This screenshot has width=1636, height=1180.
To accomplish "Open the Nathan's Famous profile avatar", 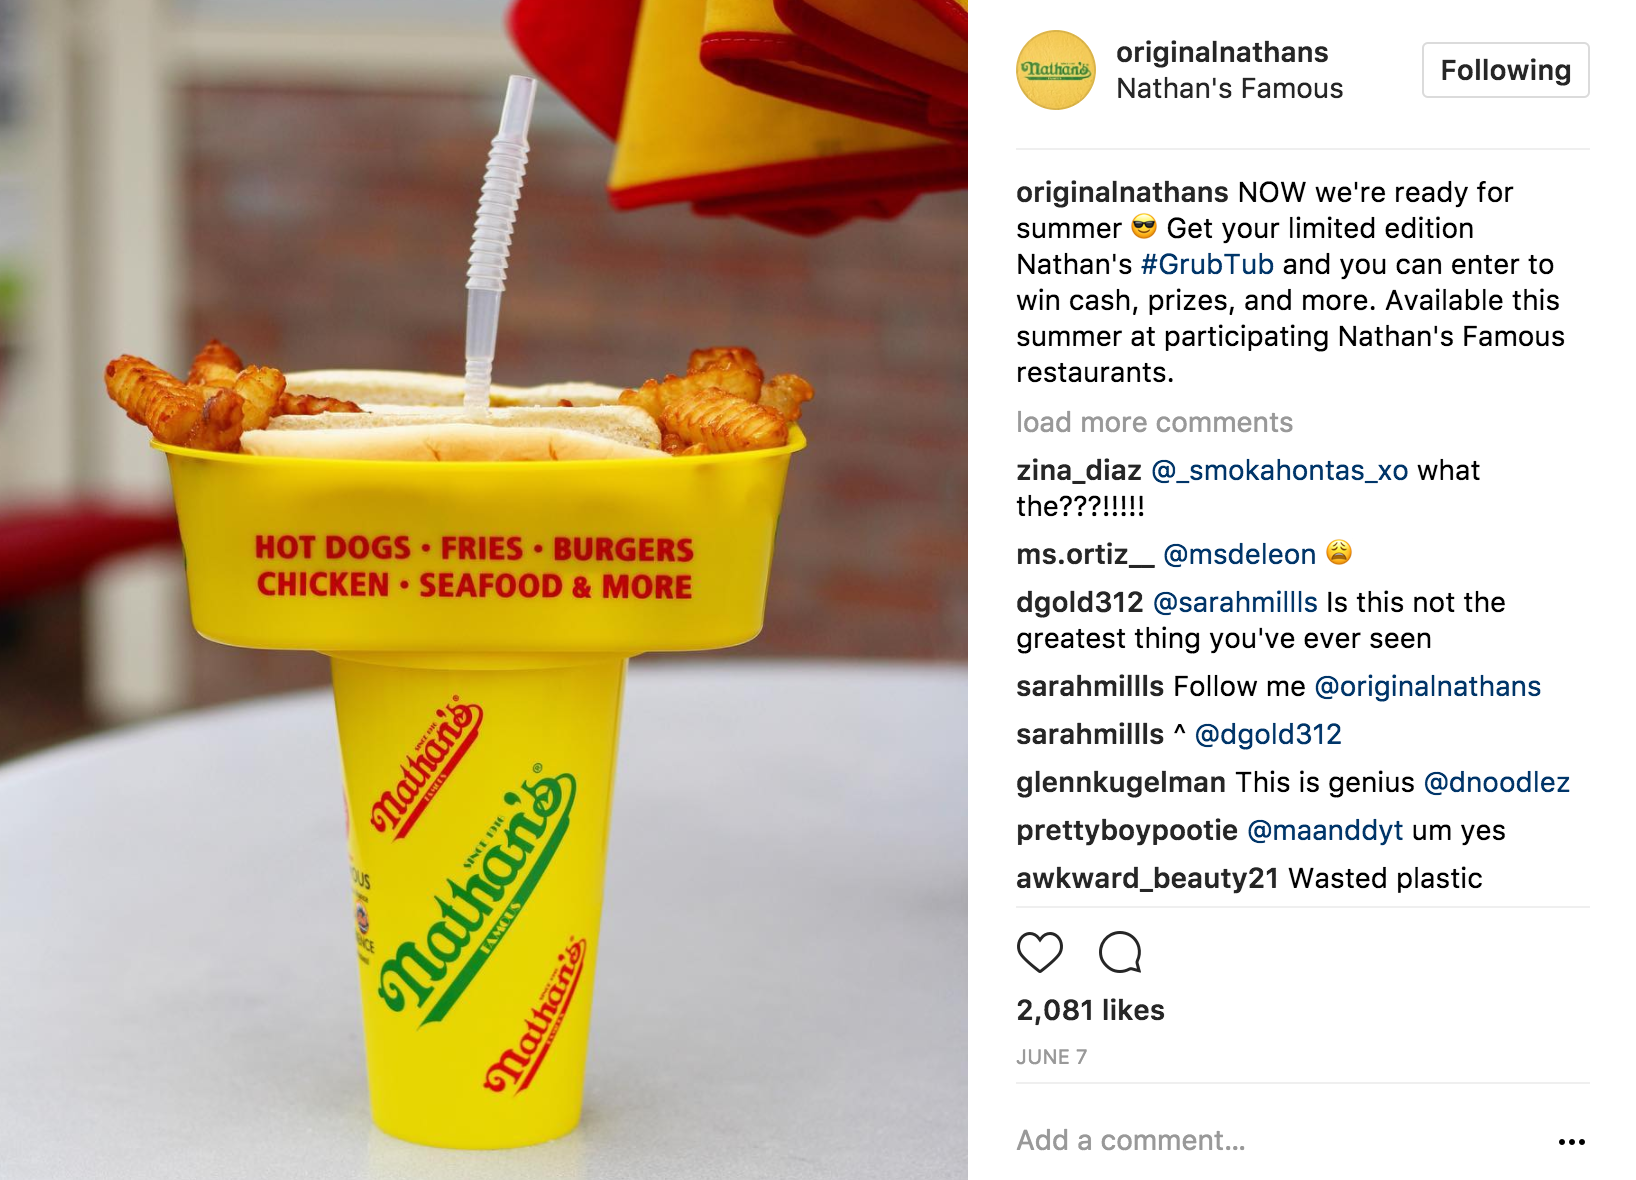I will pos(1056,70).
